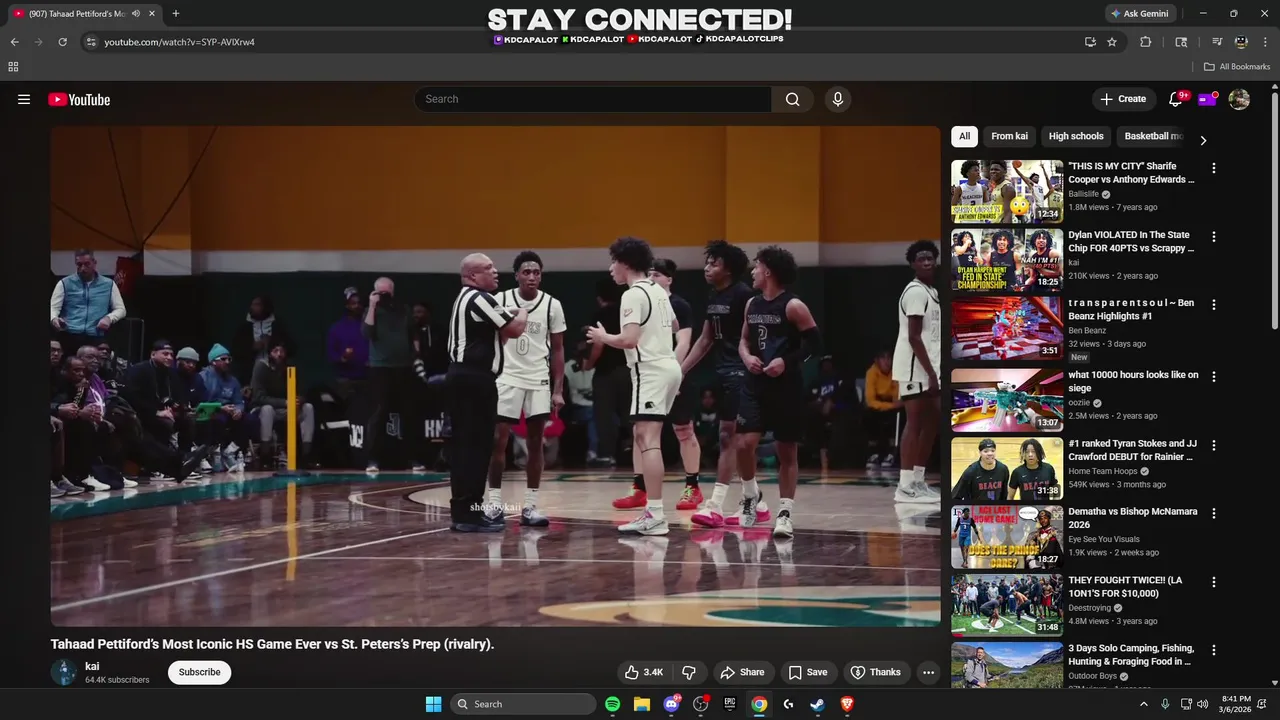Install app icon in address bar
Screen dimensions: 1280x720
point(1090,42)
